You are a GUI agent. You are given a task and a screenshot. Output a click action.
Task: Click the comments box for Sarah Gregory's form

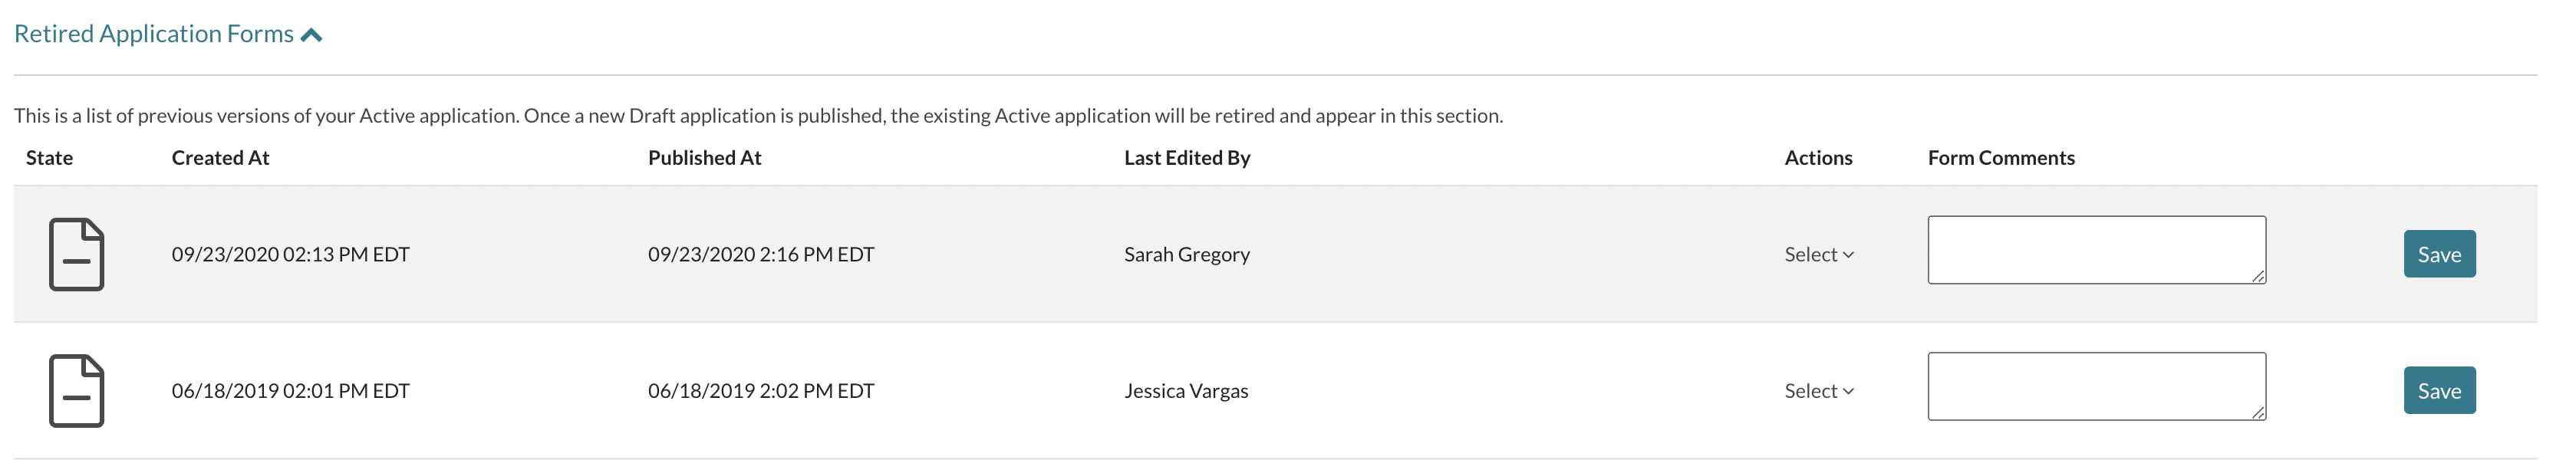coord(2096,250)
